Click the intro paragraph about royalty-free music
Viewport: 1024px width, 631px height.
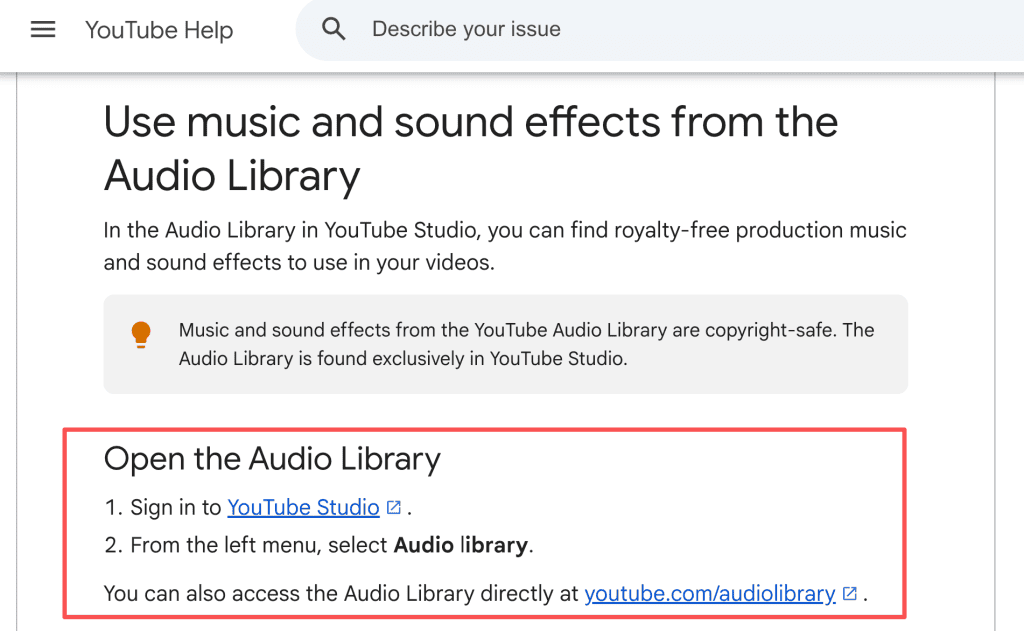[505, 246]
